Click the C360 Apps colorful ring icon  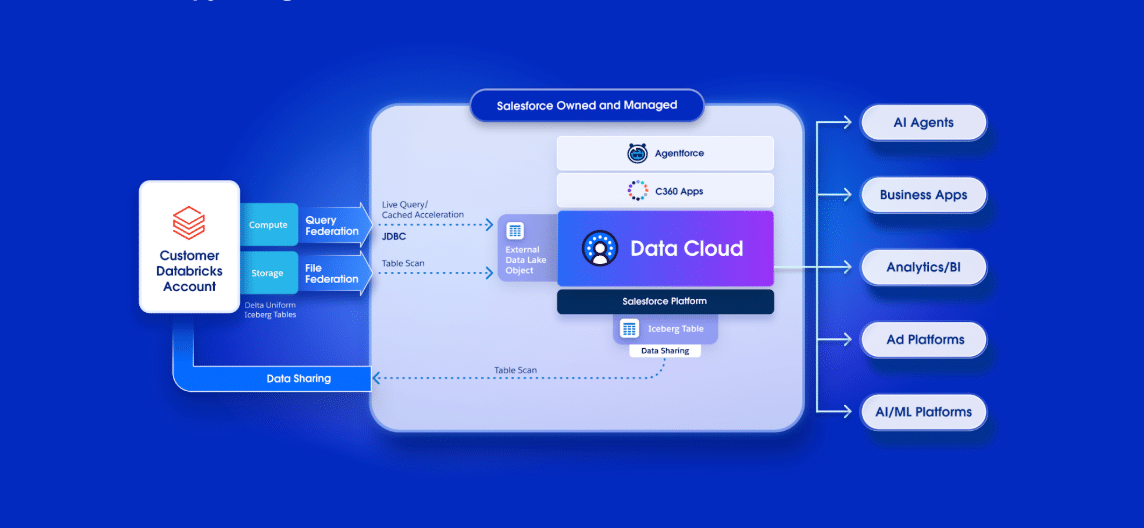[x=637, y=190]
